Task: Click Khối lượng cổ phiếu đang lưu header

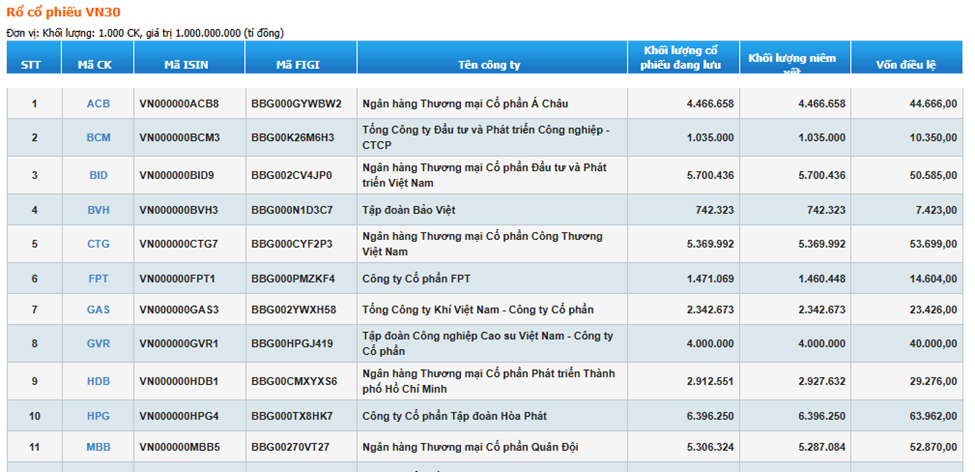Action: pyautogui.click(x=681, y=58)
